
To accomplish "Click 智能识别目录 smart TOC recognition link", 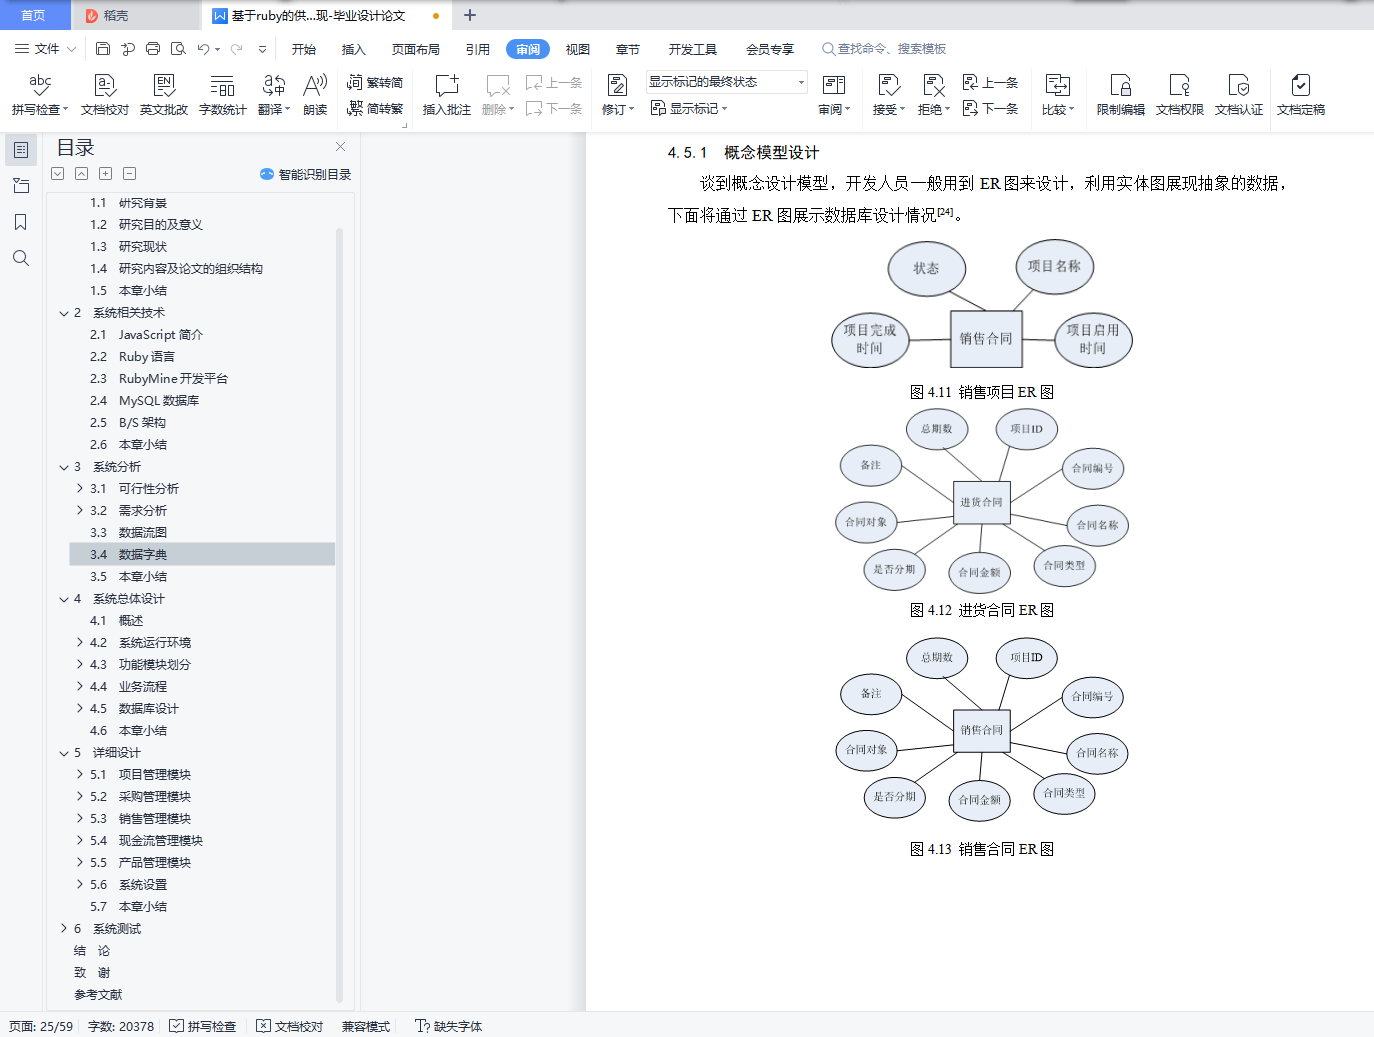I will 306,174.
